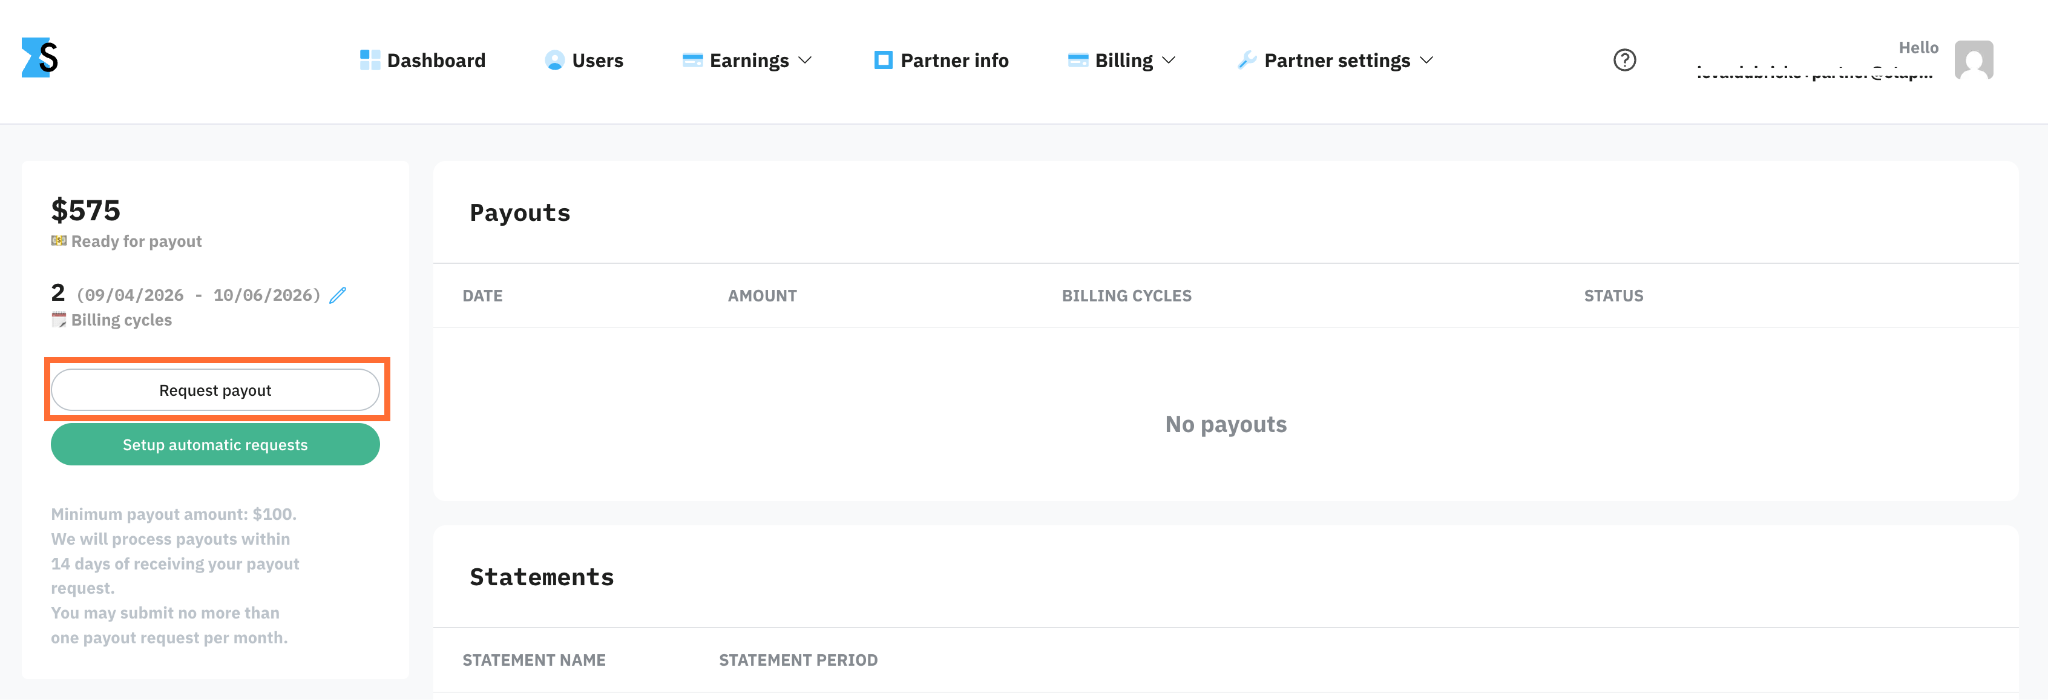
Task: Click the Payouts heading
Action: pyautogui.click(x=520, y=213)
